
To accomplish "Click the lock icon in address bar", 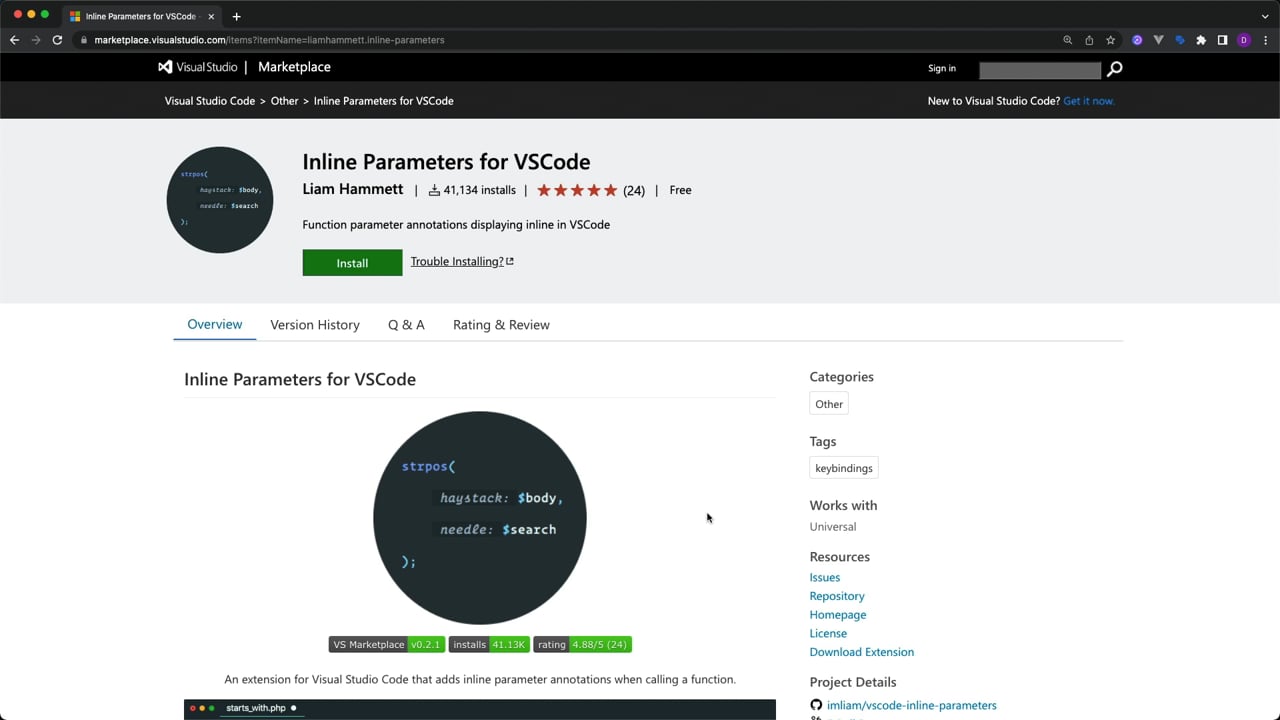I will [85, 40].
